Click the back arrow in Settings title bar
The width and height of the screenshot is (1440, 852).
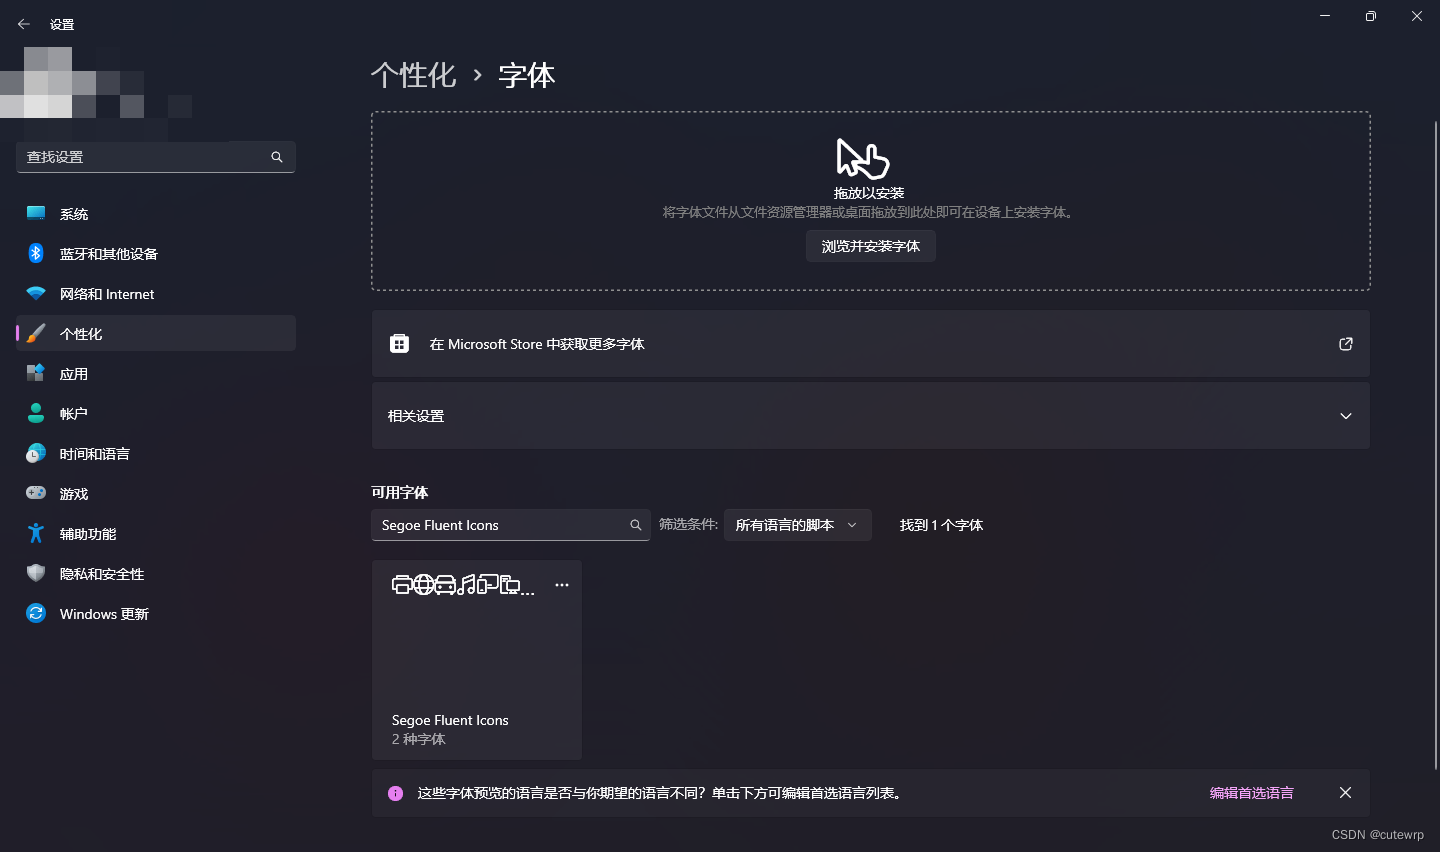[x=24, y=24]
